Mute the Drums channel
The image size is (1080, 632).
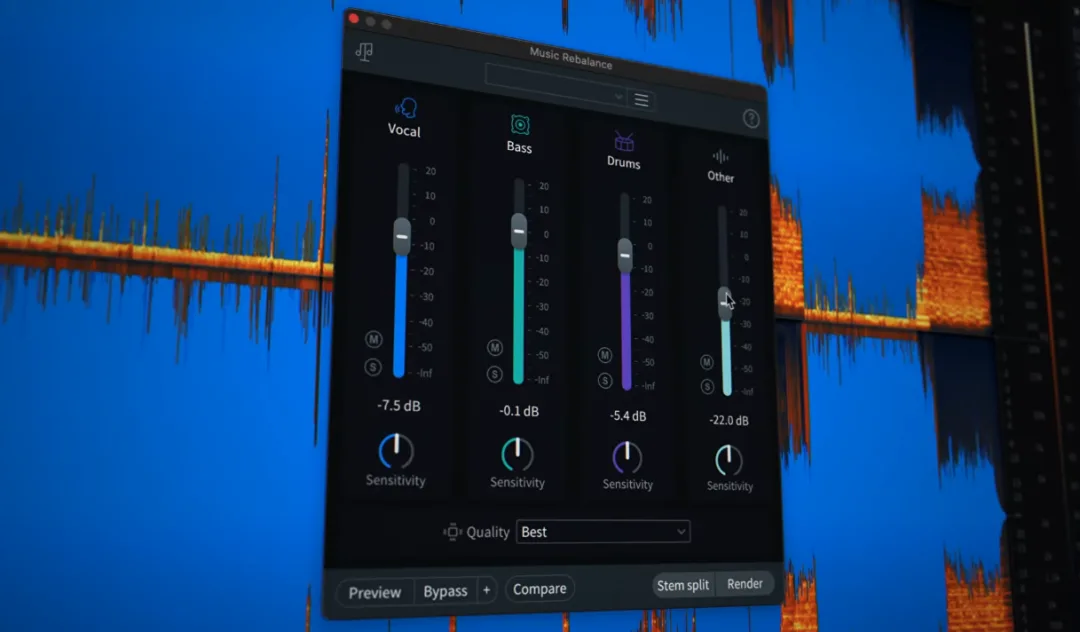[x=604, y=355]
